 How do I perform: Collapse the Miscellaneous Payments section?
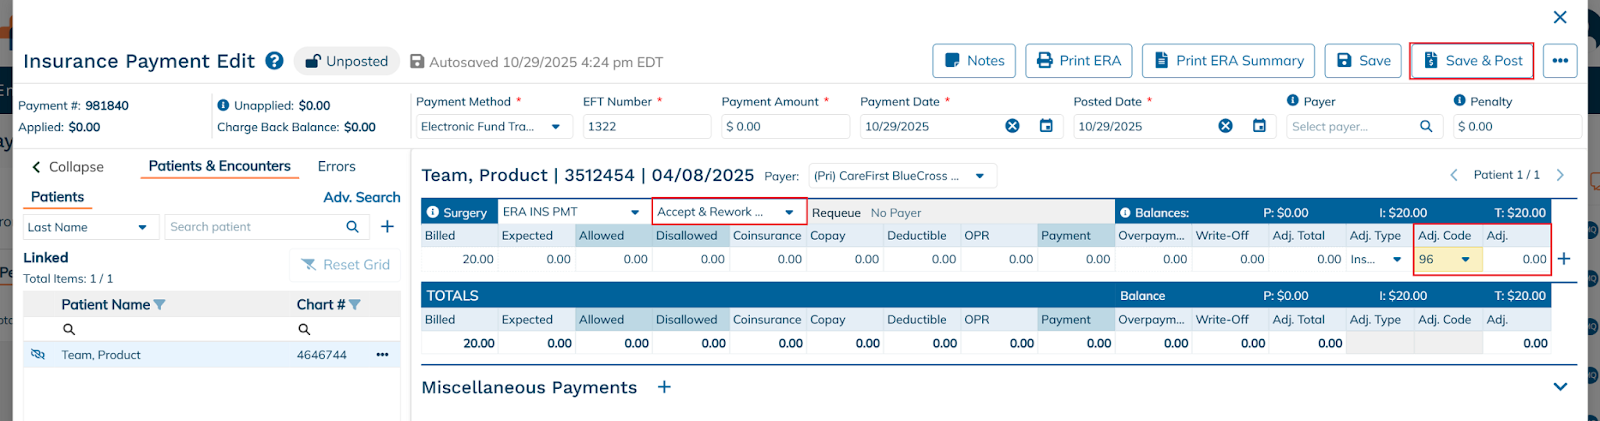point(1560,387)
